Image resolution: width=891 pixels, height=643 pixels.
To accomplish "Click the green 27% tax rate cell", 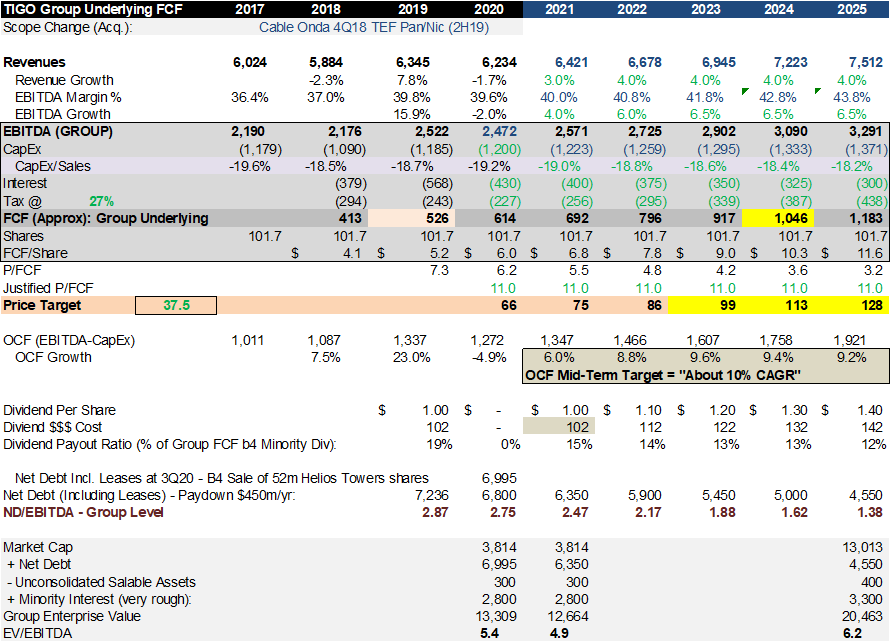I will pyautogui.click(x=101, y=201).
